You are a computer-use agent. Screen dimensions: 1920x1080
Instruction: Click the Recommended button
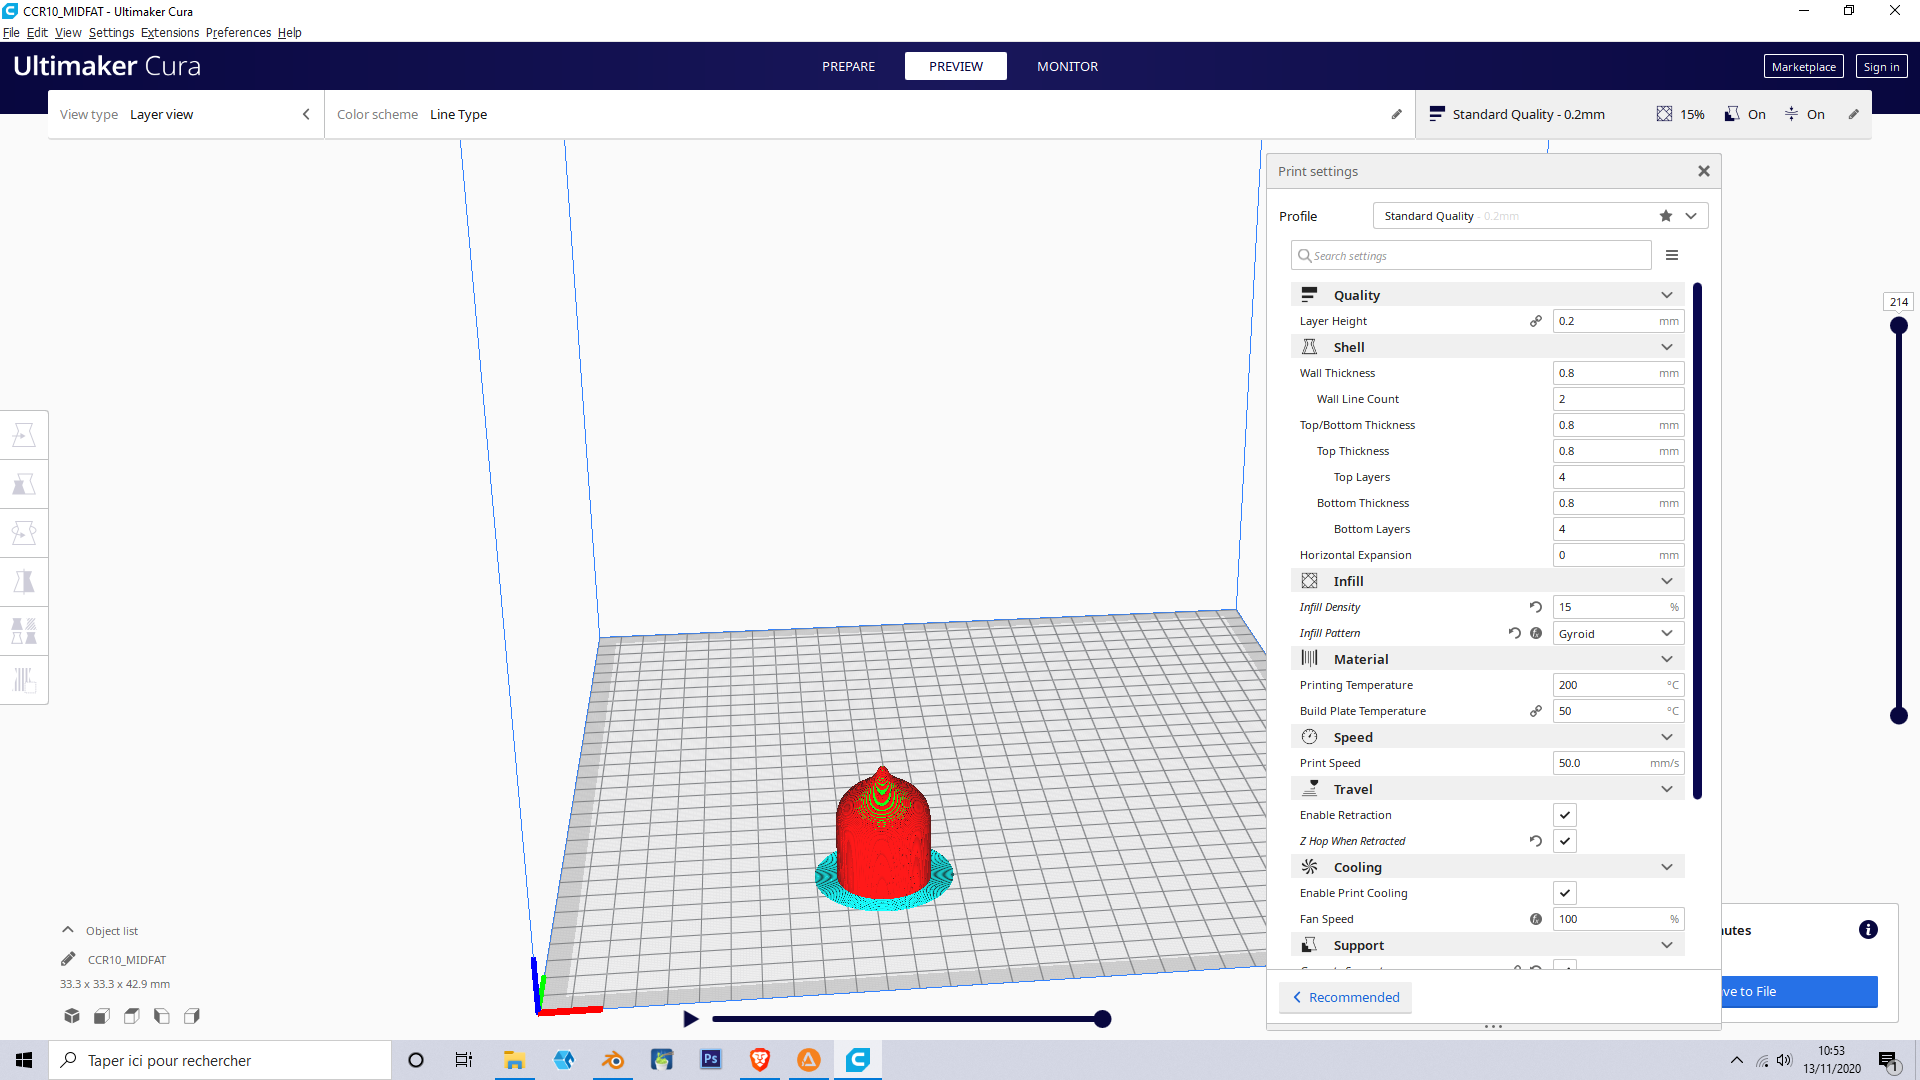pyautogui.click(x=1345, y=997)
